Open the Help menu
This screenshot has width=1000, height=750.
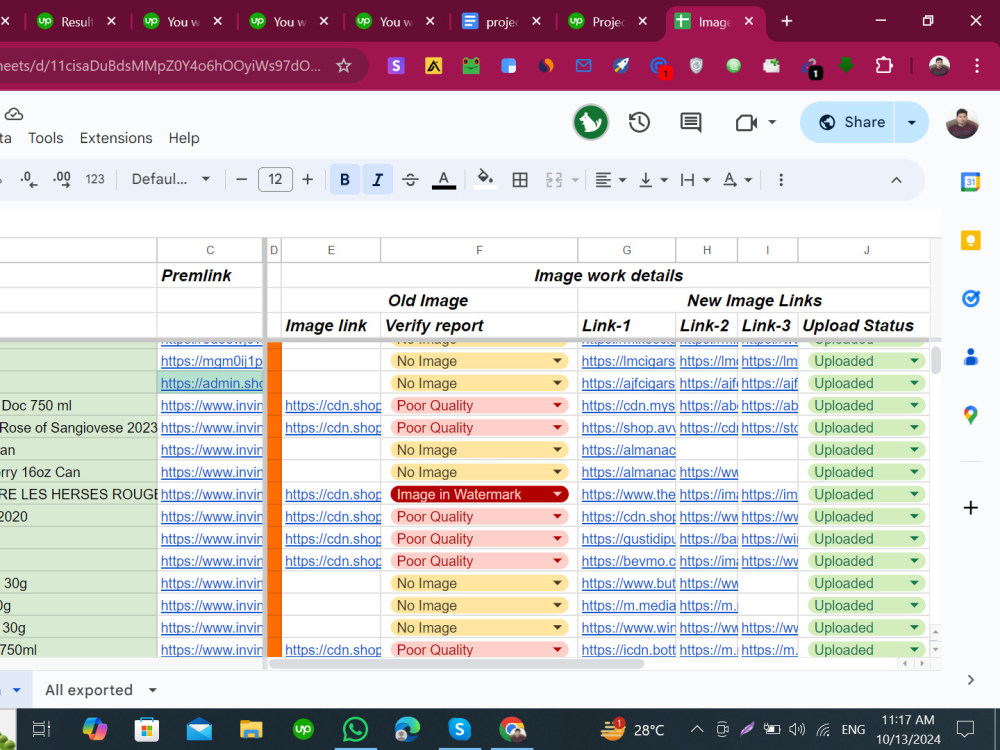point(184,138)
